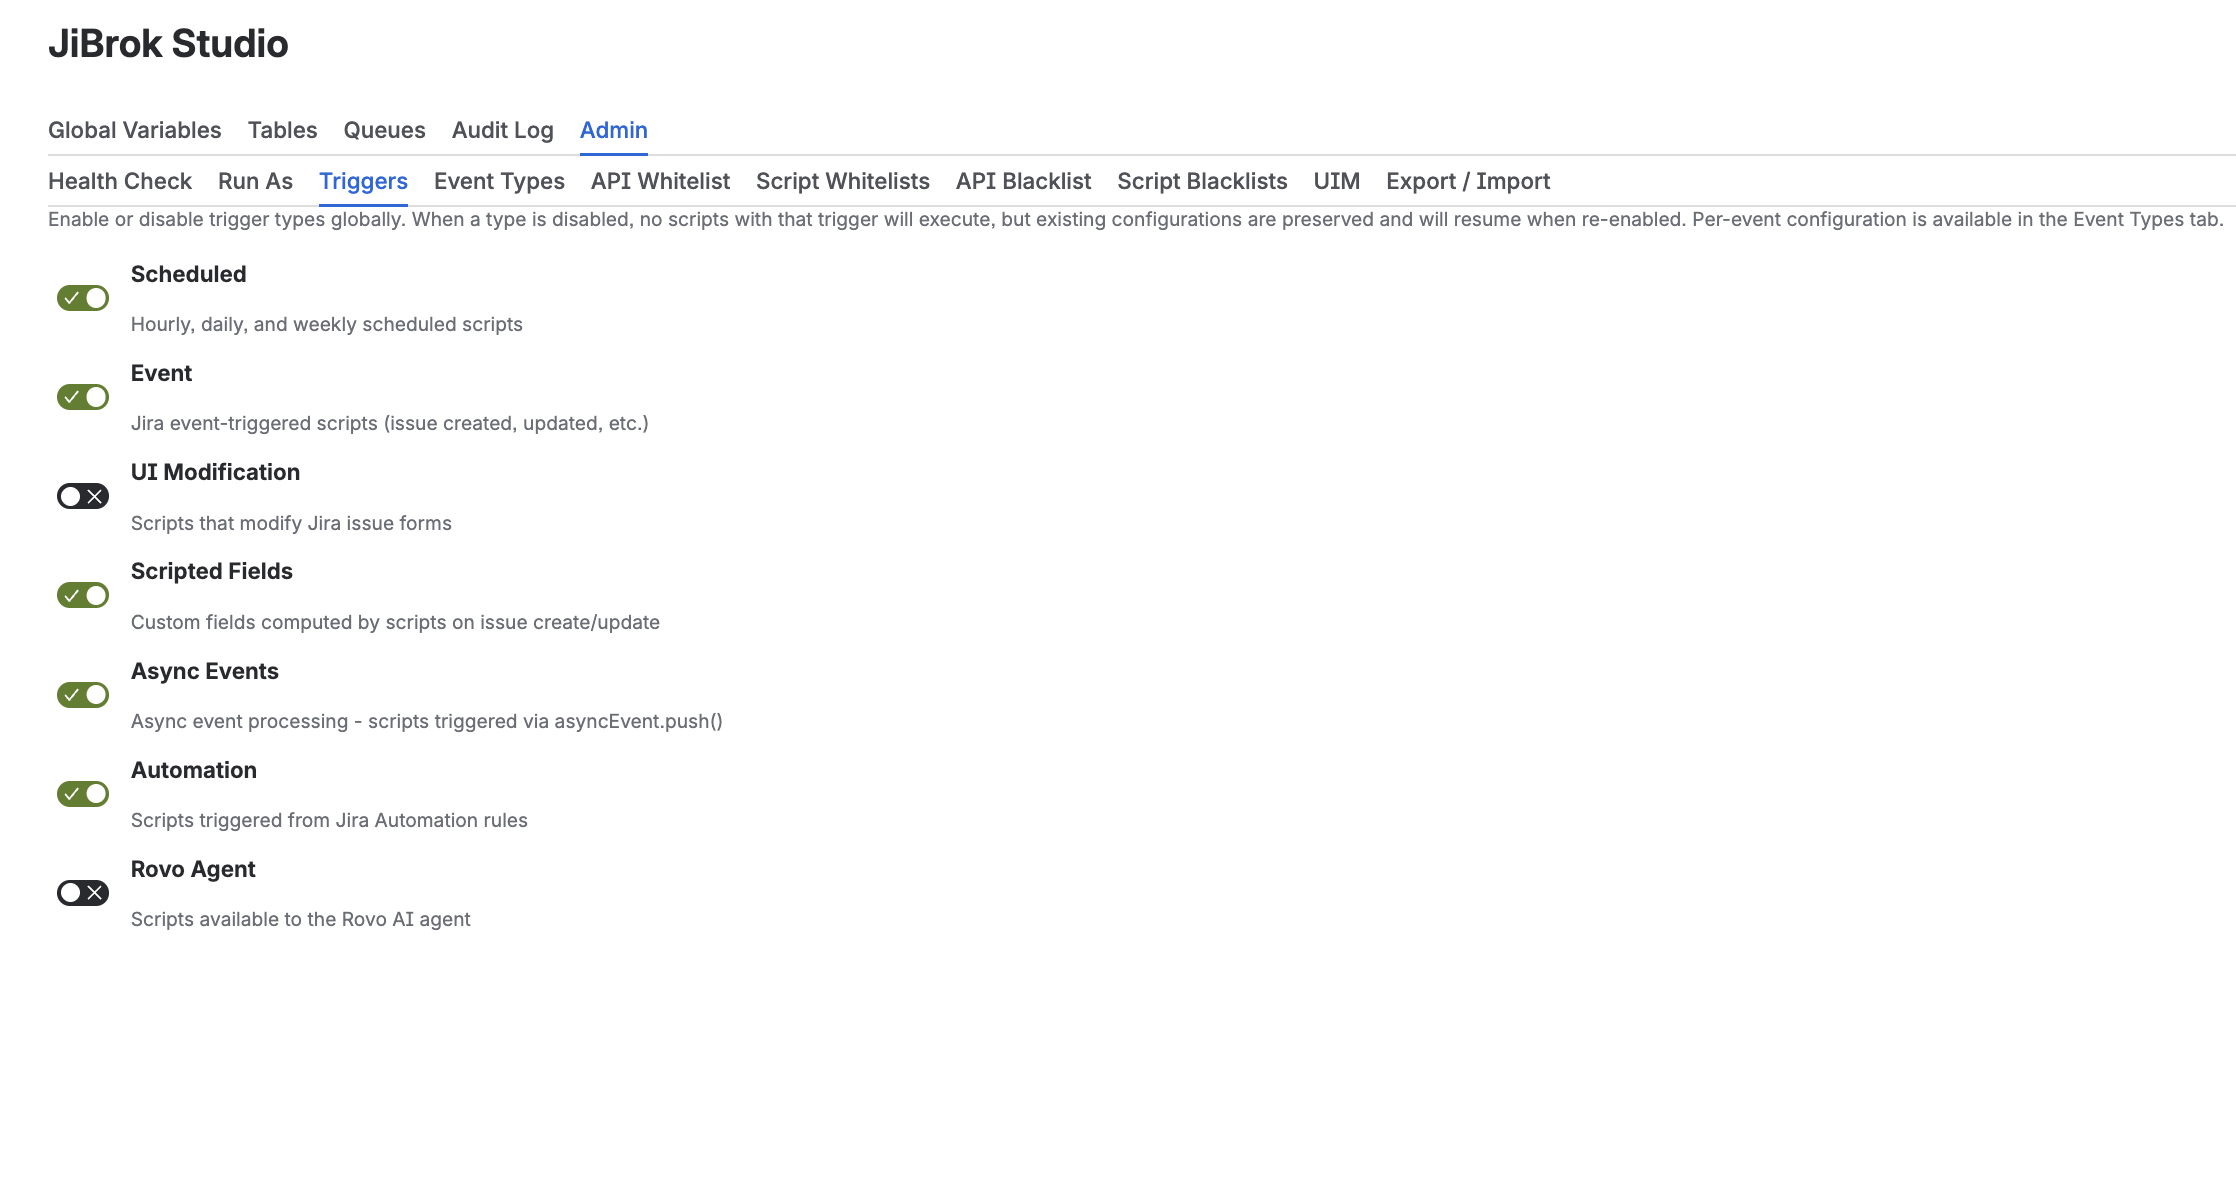This screenshot has width=2236, height=1184.
Task: Switch to Export / Import sub-tab
Action: click(1467, 181)
